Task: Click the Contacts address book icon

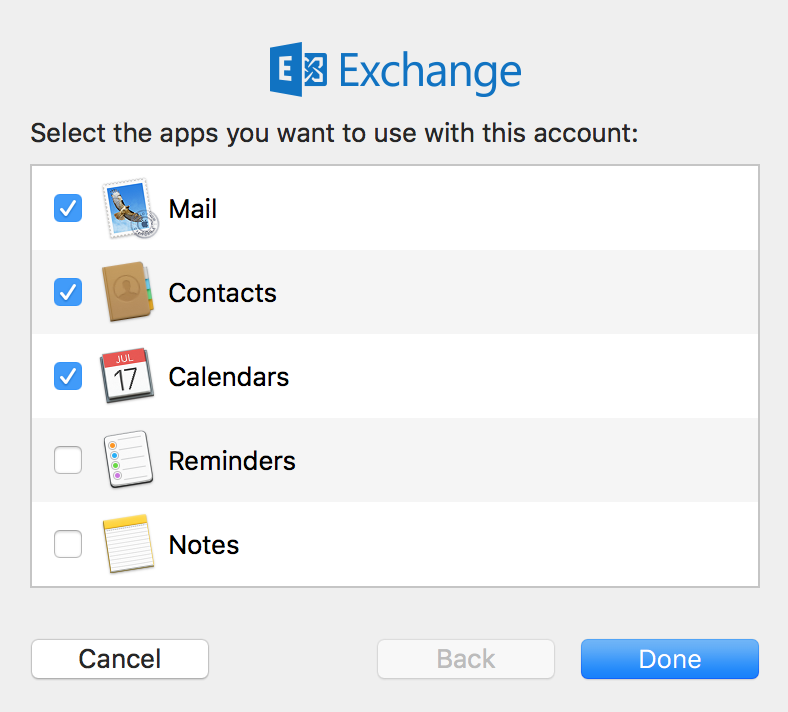Action: (128, 291)
